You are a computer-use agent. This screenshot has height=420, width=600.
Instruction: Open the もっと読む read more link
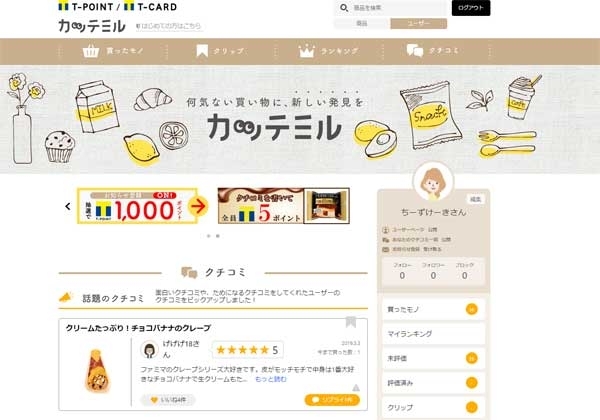coord(271,379)
